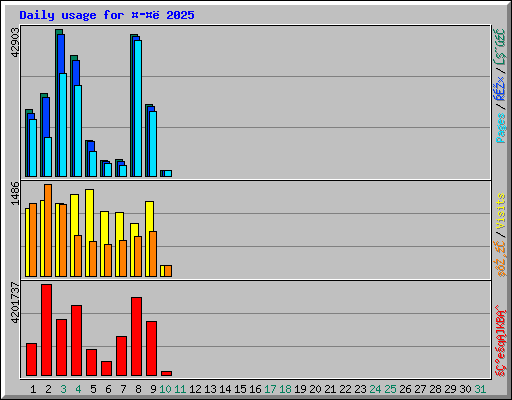This screenshot has width=512, height=400.
Task: Click the small cyan bar for day 10
Action: pos(168,173)
